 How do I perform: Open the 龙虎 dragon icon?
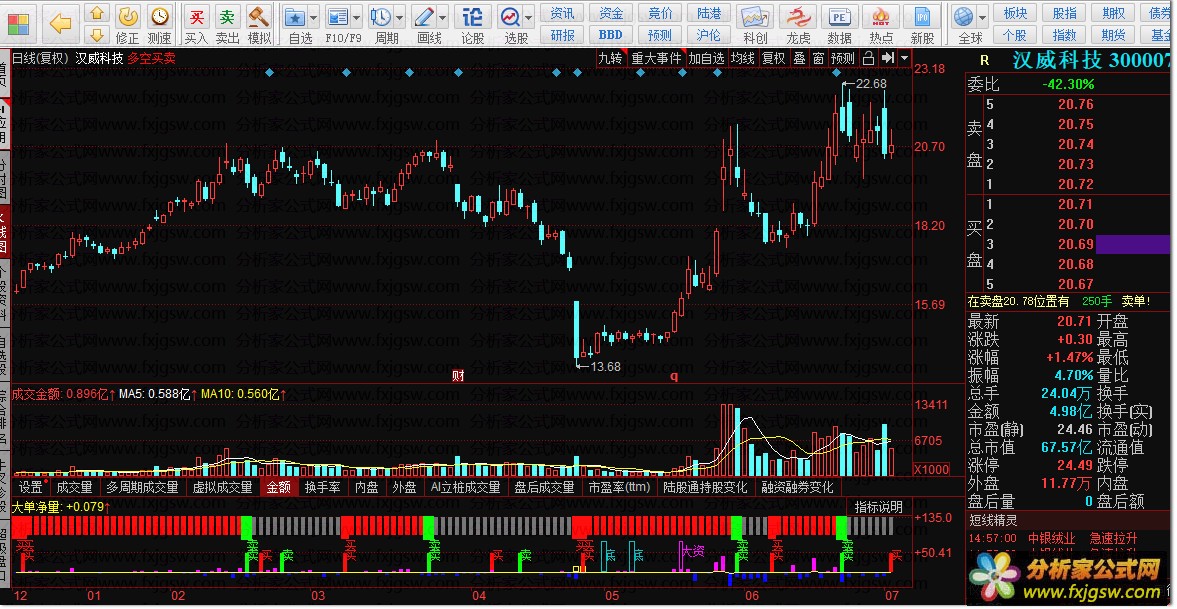pyautogui.click(x=798, y=17)
